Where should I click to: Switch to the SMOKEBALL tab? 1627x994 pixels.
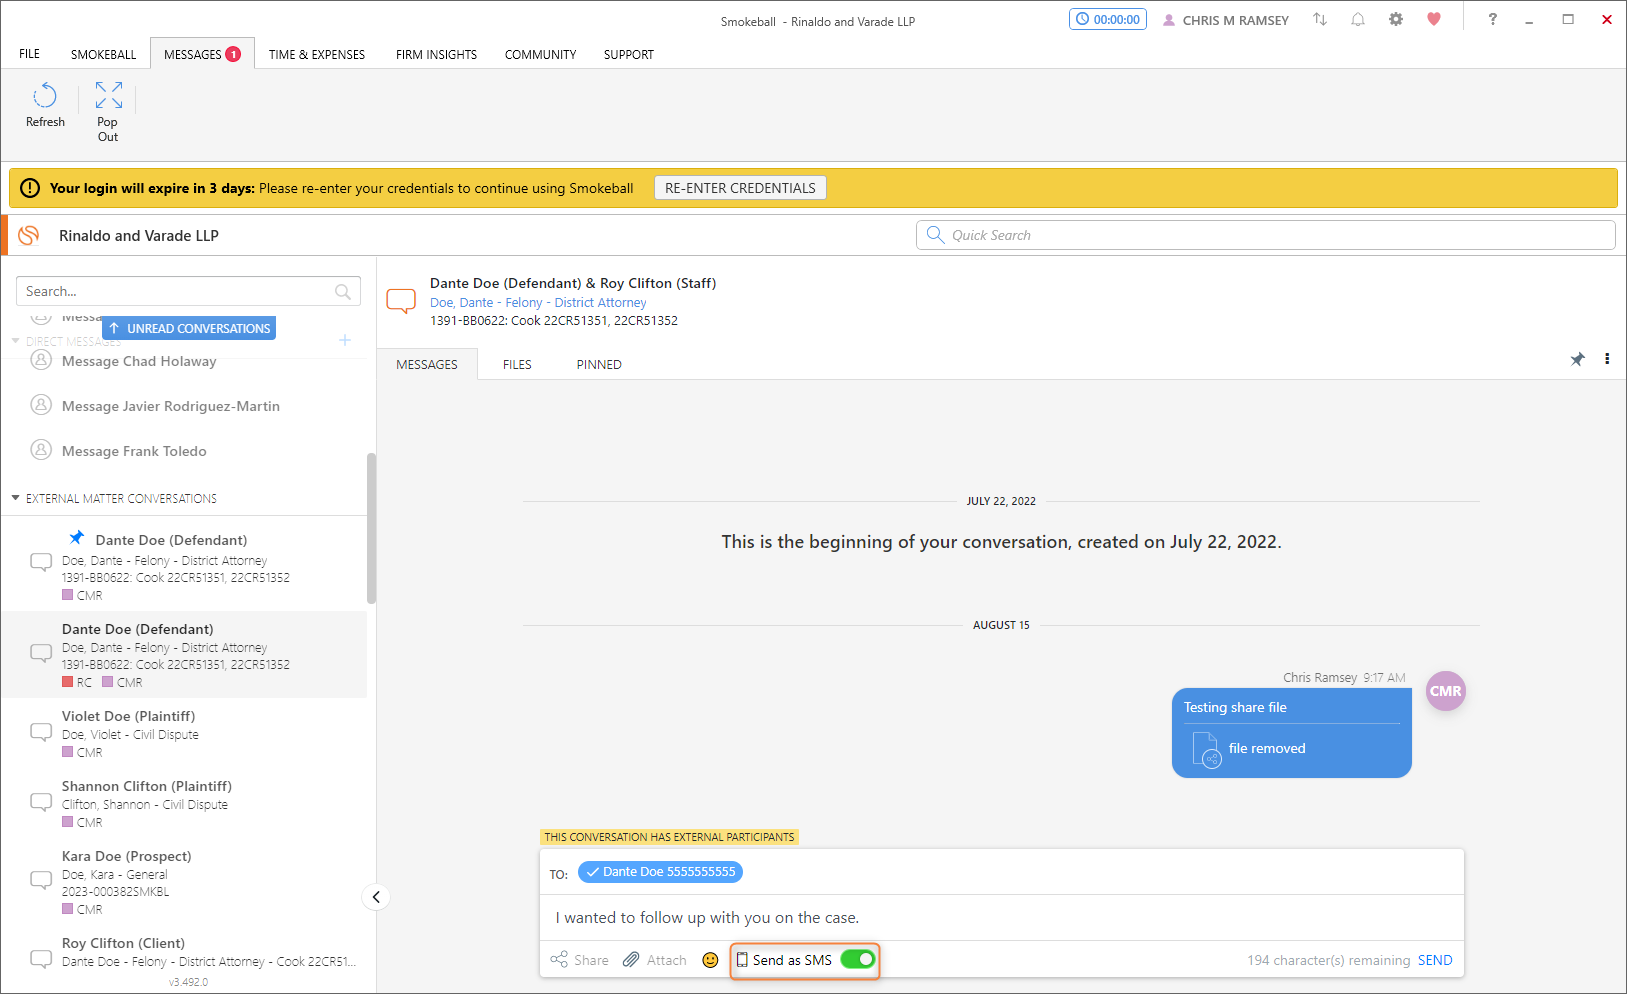103,54
